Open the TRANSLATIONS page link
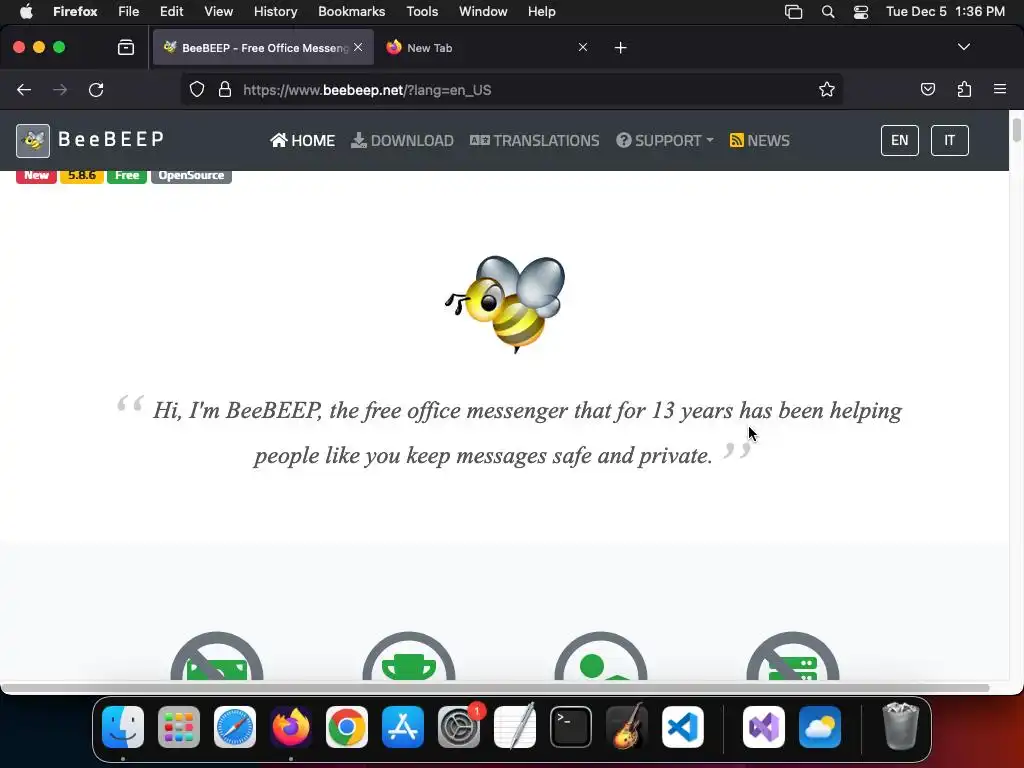 point(534,140)
